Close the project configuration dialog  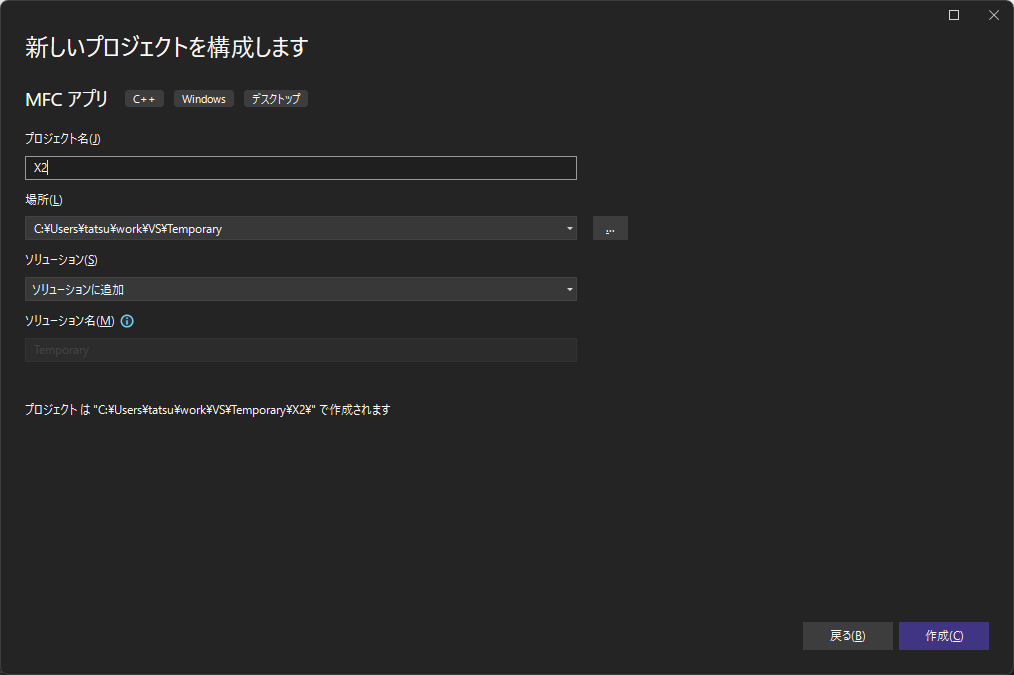click(993, 15)
